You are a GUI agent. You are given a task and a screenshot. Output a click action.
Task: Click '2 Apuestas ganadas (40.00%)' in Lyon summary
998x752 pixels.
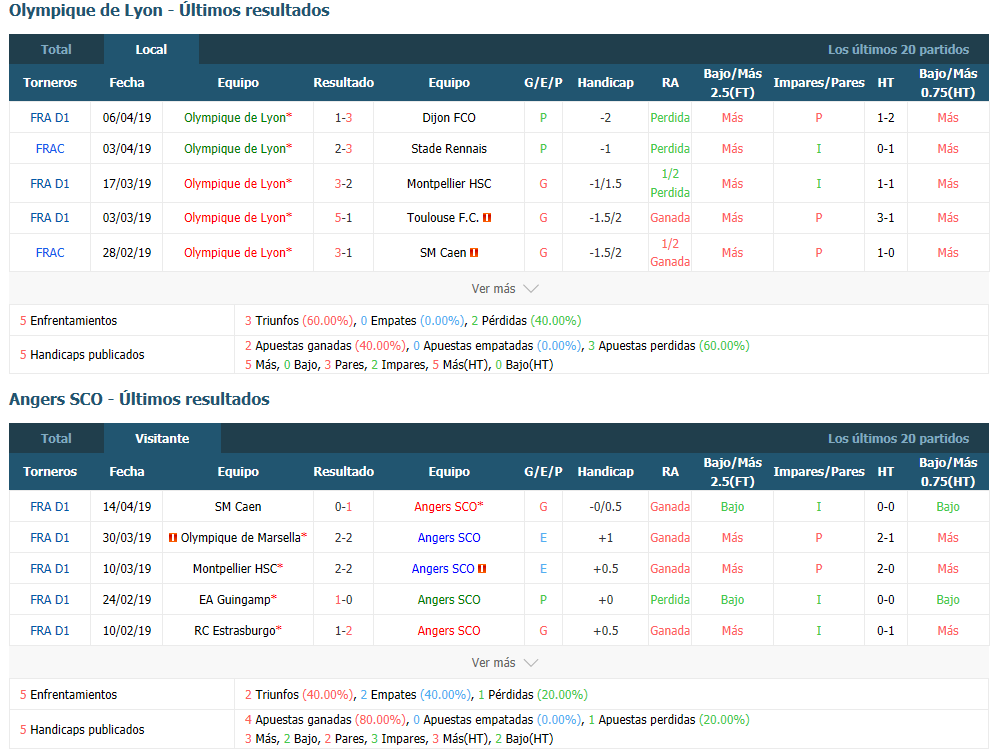coord(325,346)
